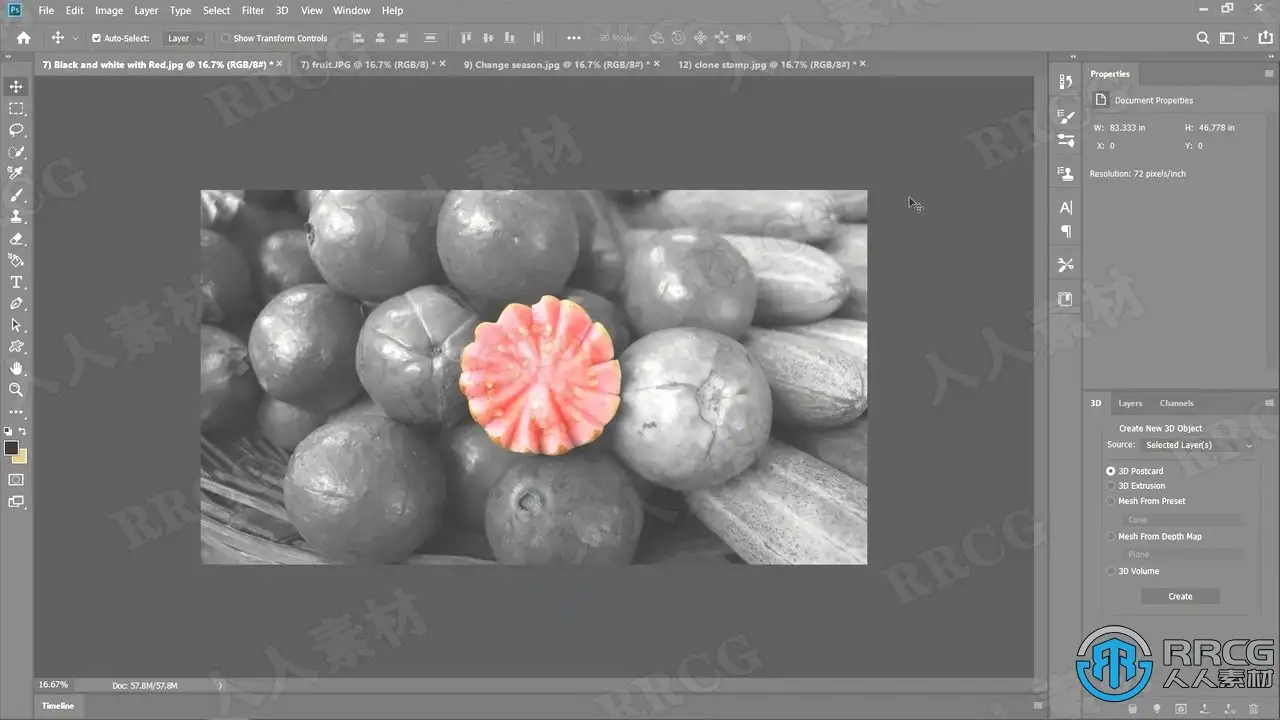The width and height of the screenshot is (1280, 720).
Task: Select the Pen tool
Action: (16, 303)
